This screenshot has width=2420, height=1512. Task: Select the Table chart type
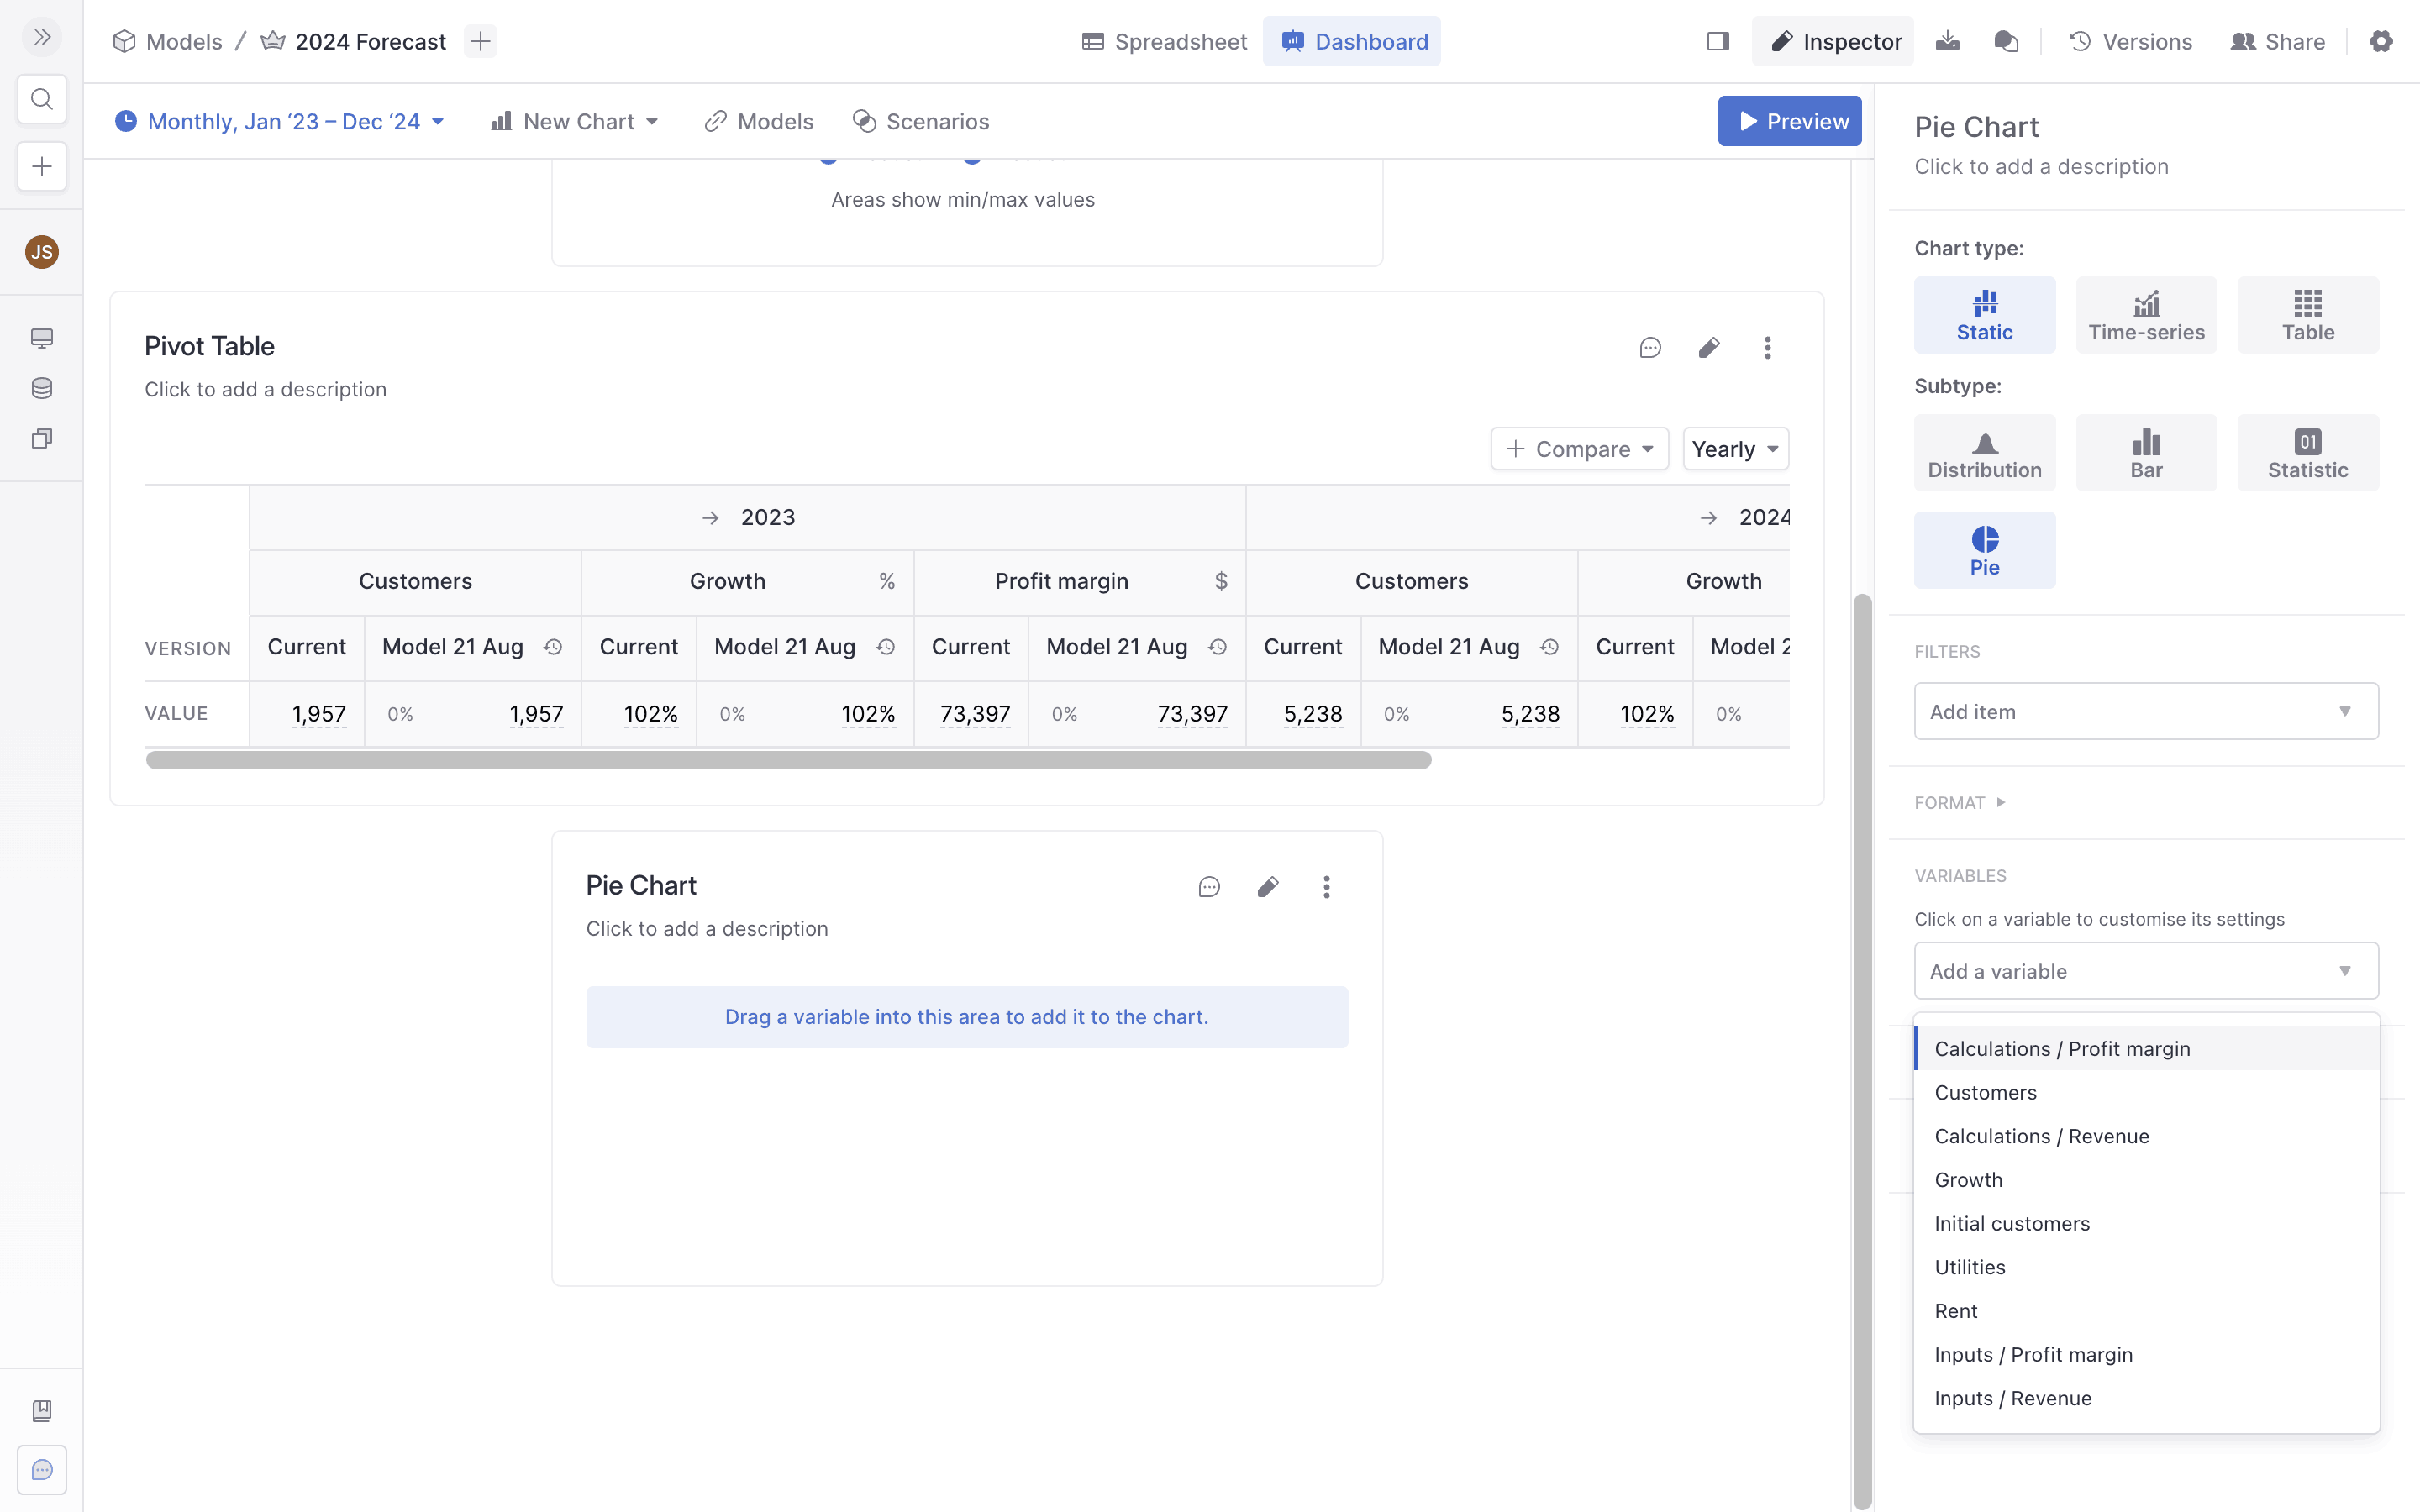(2308, 315)
